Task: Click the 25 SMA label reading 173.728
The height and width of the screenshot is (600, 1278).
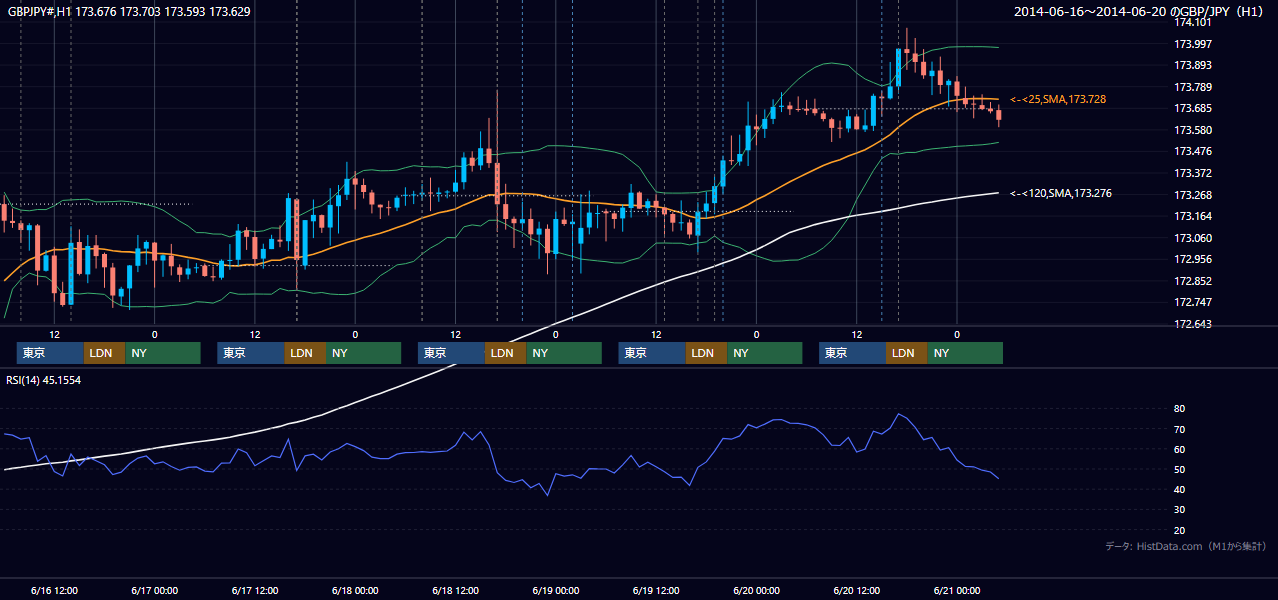Action: (1057, 99)
